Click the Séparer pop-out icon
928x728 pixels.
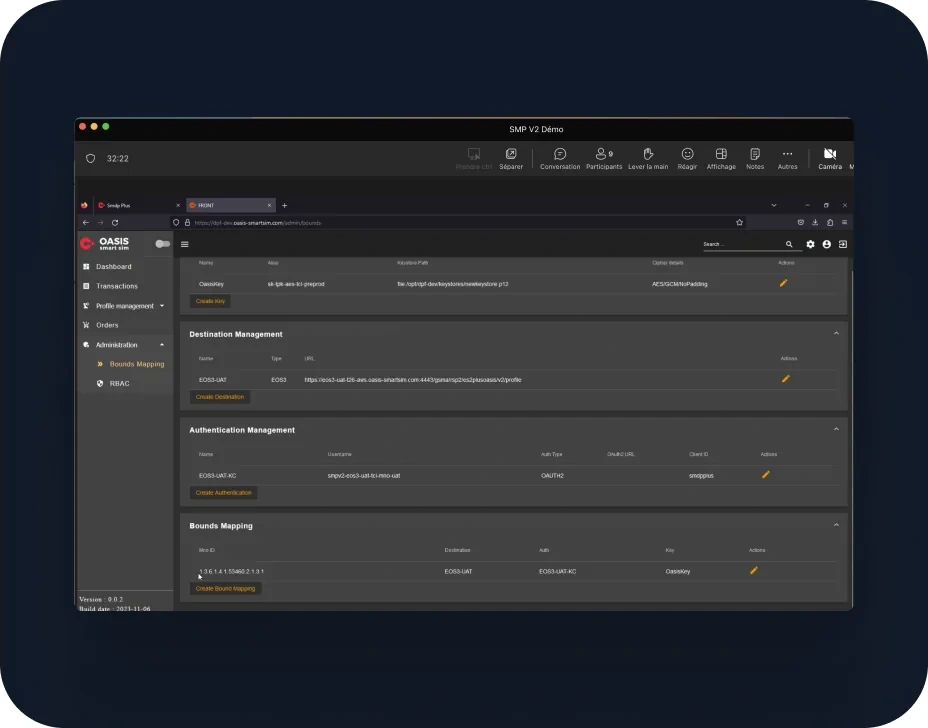(x=511, y=159)
